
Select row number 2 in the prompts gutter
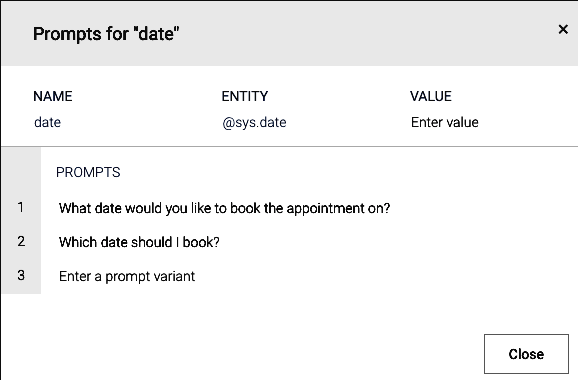[21, 241]
